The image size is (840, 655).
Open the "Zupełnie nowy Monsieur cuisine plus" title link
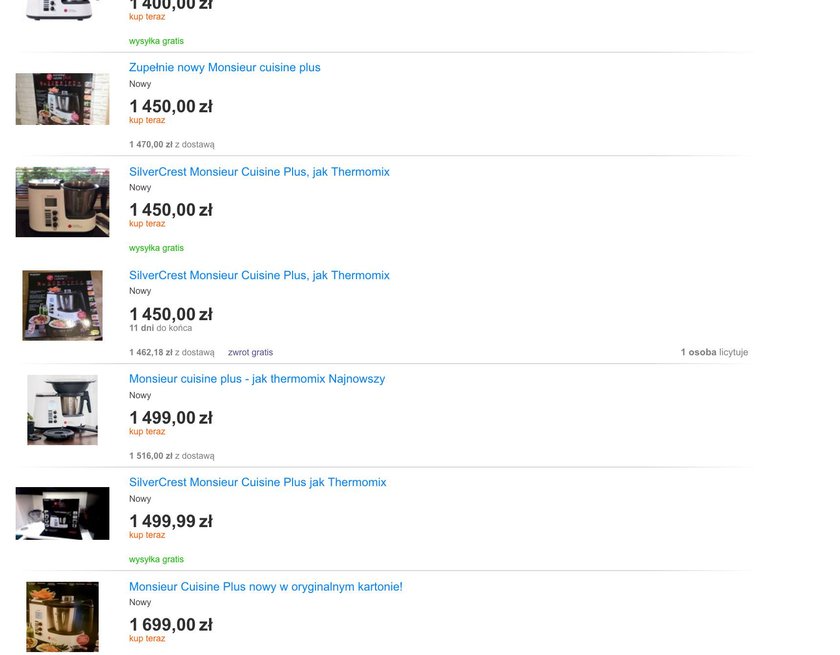(224, 68)
